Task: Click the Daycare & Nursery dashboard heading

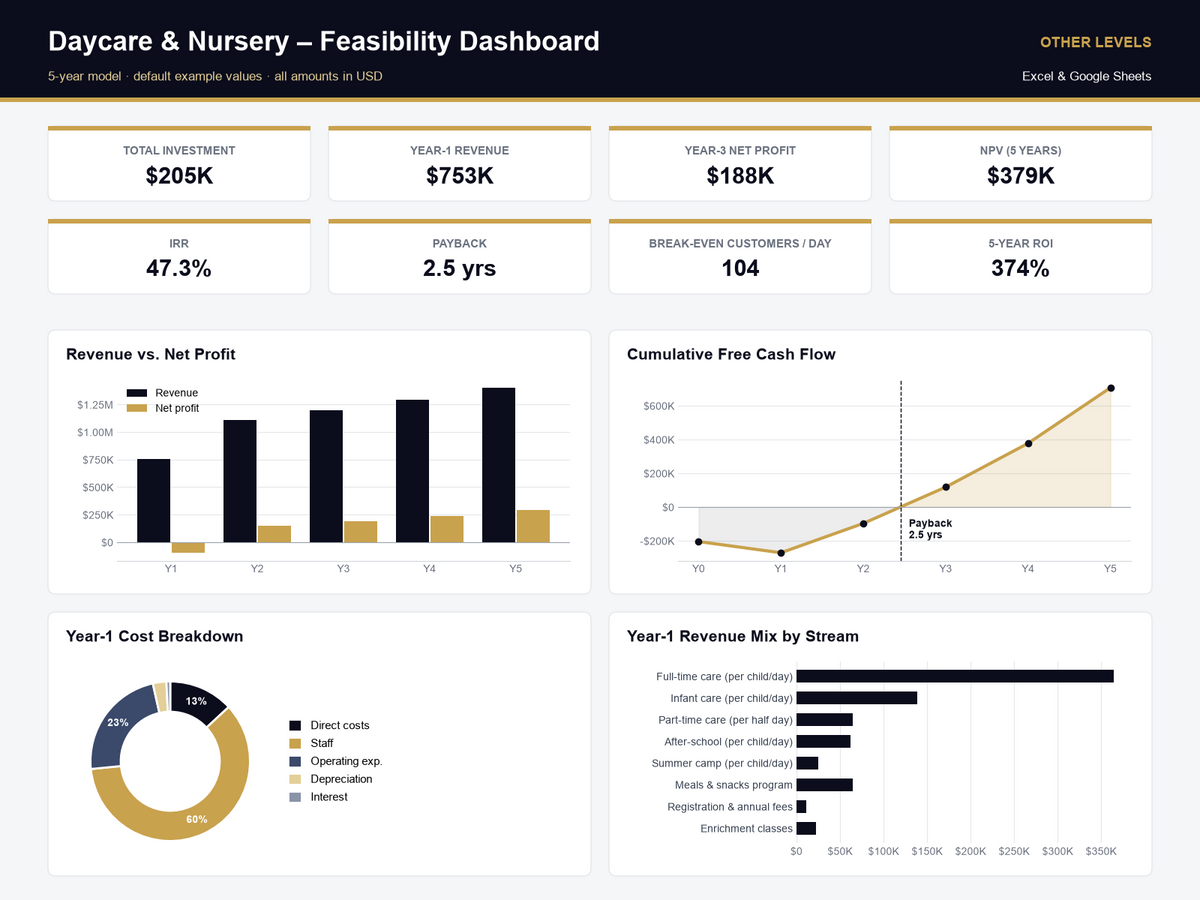Action: [x=324, y=41]
